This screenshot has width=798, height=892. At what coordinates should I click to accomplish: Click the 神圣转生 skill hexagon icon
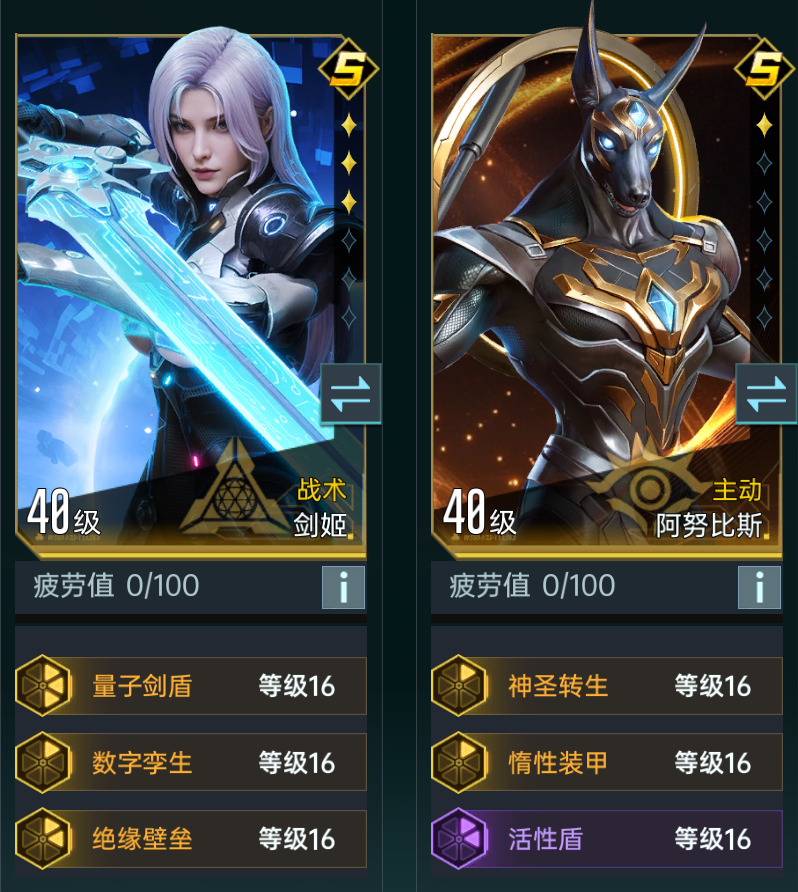(460, 685)
